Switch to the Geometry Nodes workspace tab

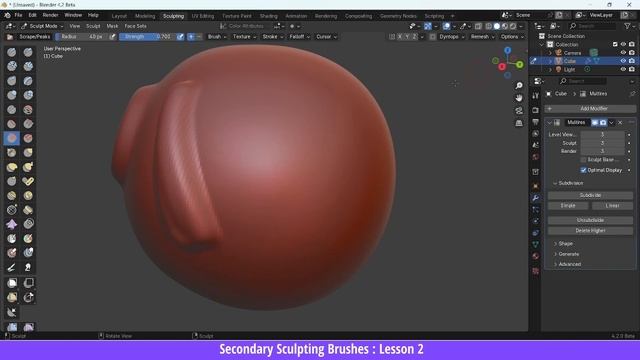pyautogui.click(x=398, y=16)
